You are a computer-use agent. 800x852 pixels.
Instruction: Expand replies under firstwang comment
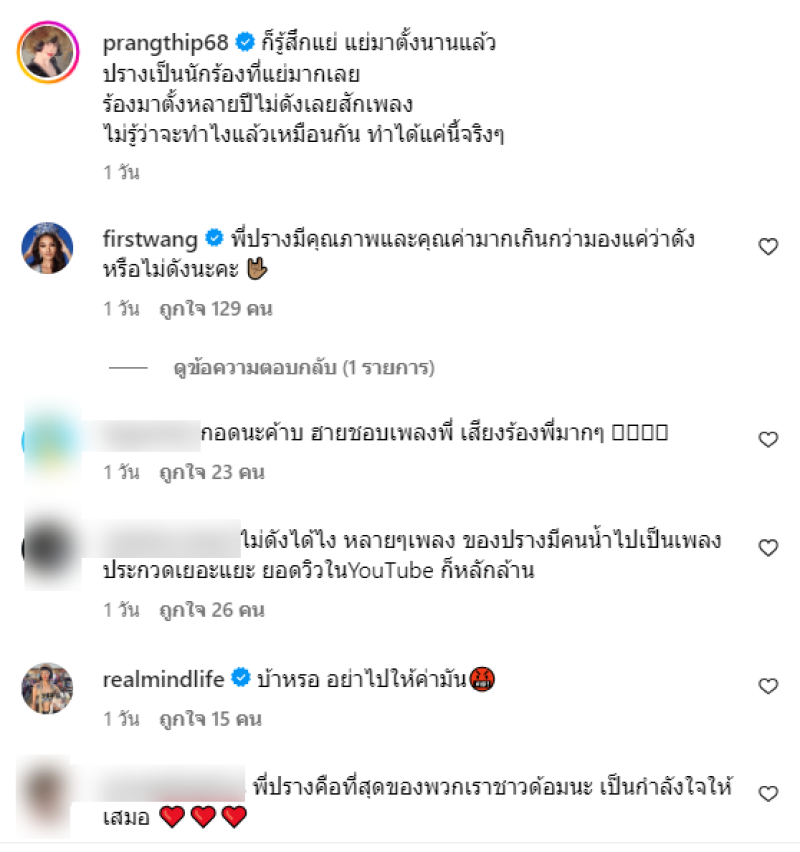point(304,368)
